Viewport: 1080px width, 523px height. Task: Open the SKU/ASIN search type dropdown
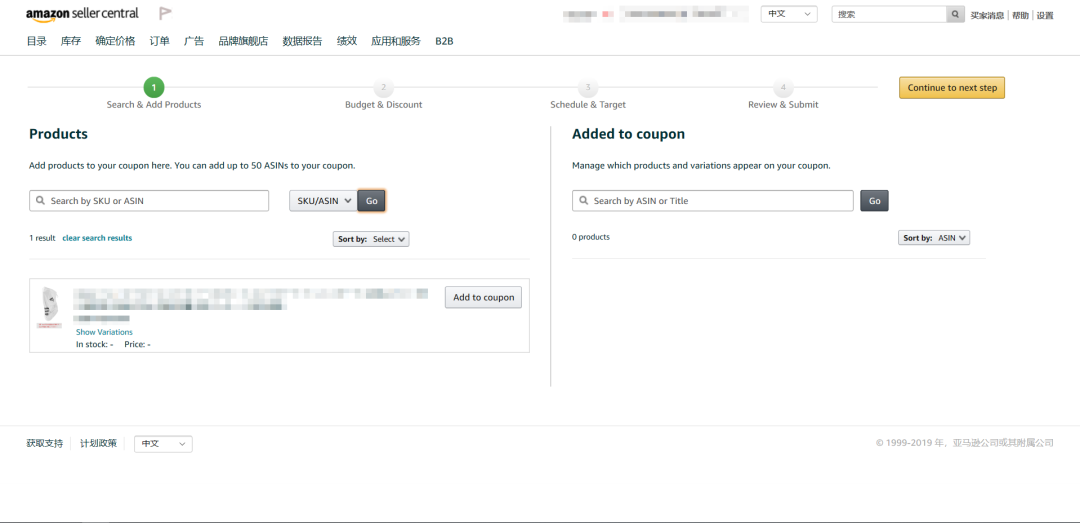(x=322, y=201)
